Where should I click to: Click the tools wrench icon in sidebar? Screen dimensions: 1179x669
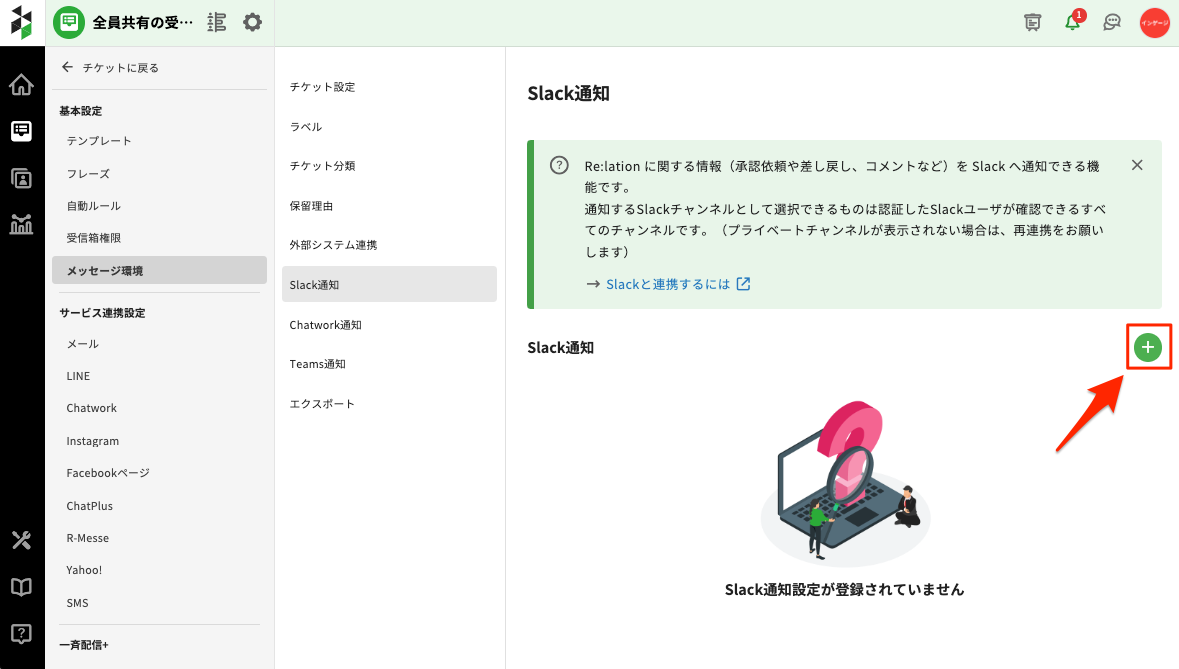[x=21, y=541]
